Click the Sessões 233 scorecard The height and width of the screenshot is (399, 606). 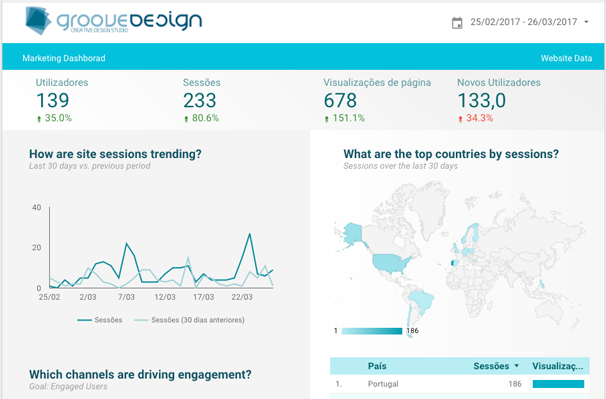(x=201, y=100)
